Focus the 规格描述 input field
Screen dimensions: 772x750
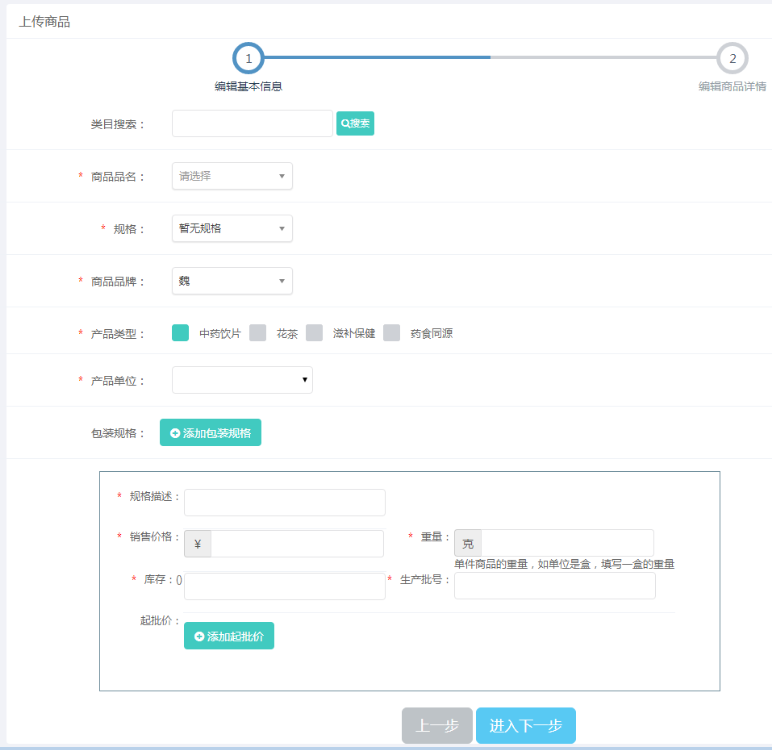pos(285,502)
